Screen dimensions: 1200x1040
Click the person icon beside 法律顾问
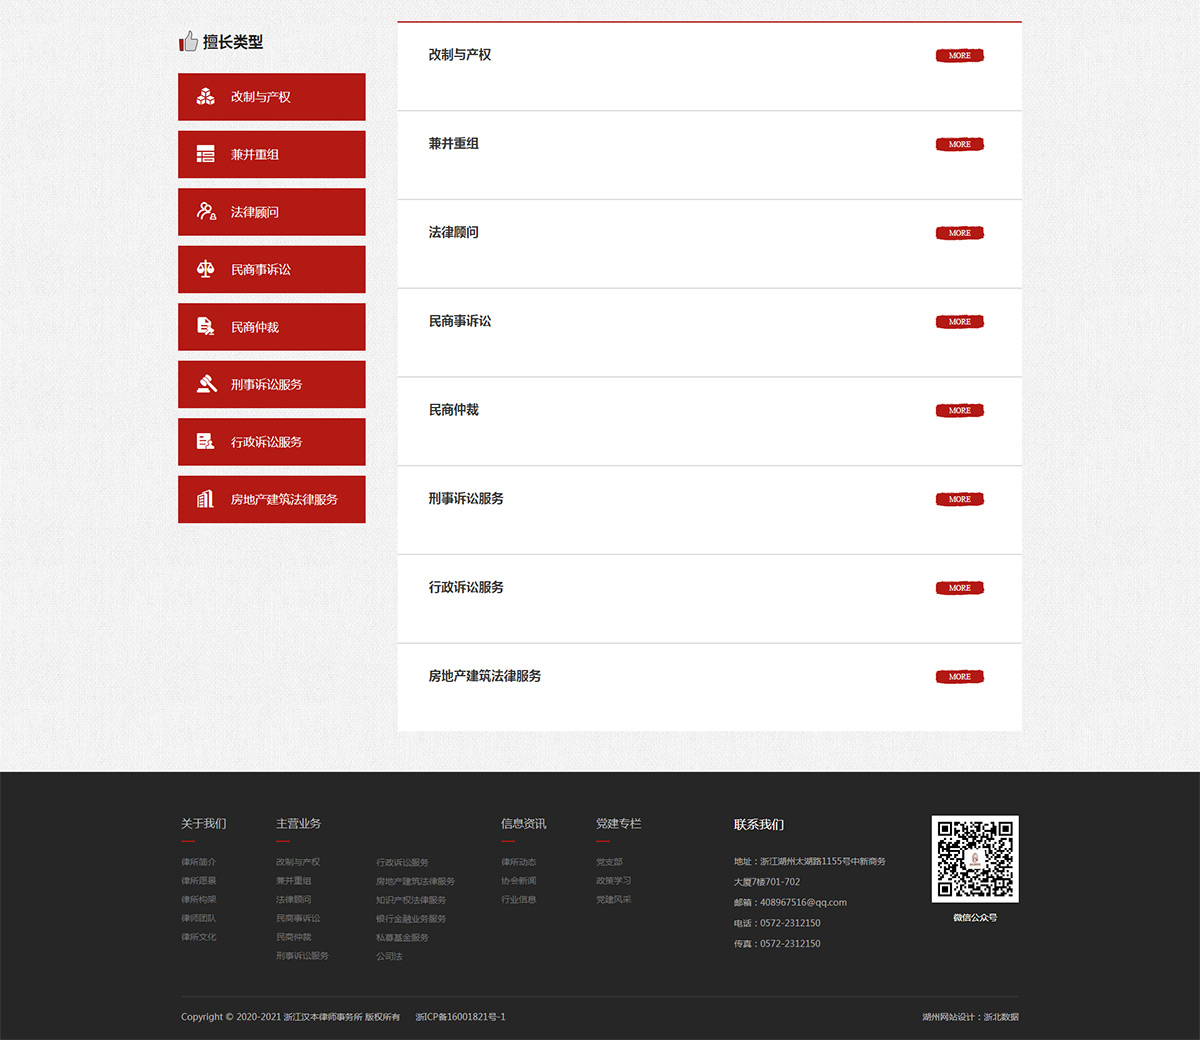click(206, 212)
